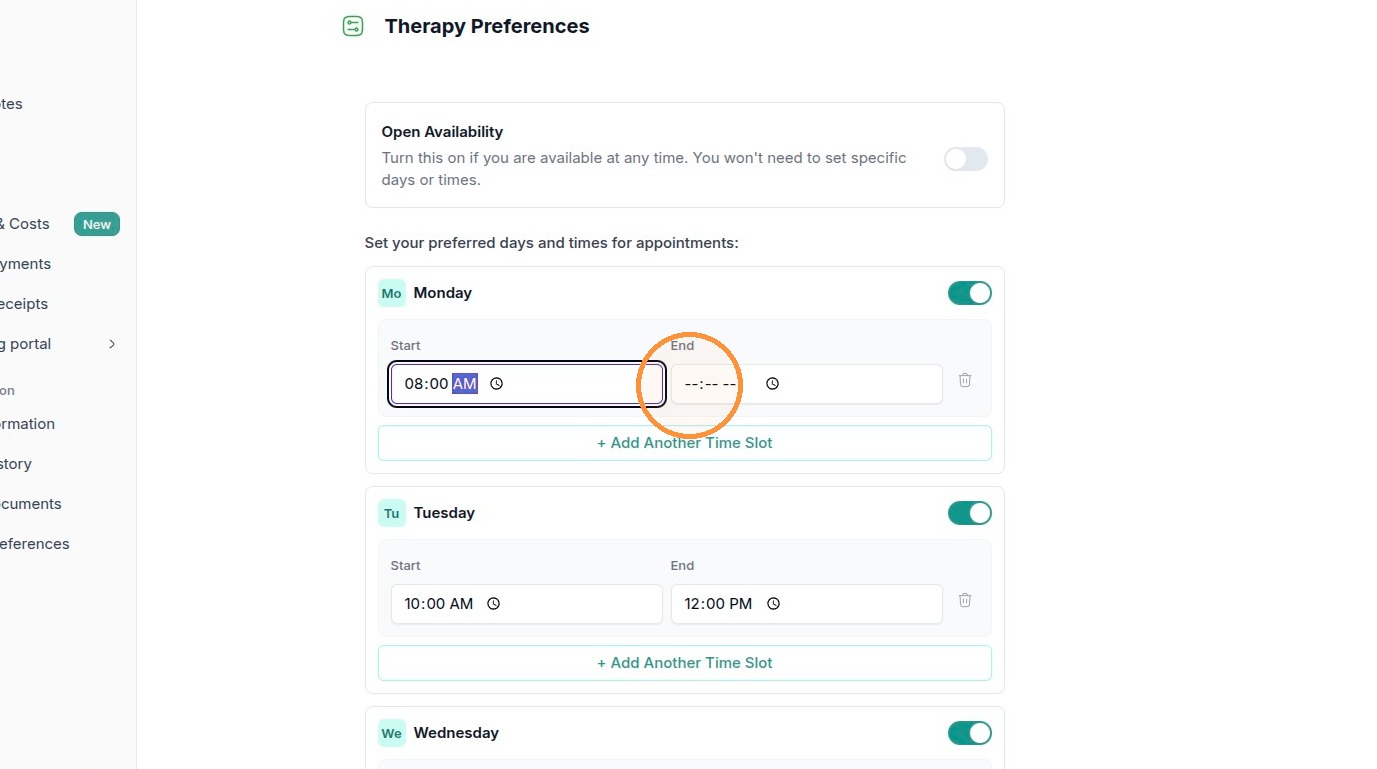
Task: Turn off Monday availability toggle
Action: [970, 293]
